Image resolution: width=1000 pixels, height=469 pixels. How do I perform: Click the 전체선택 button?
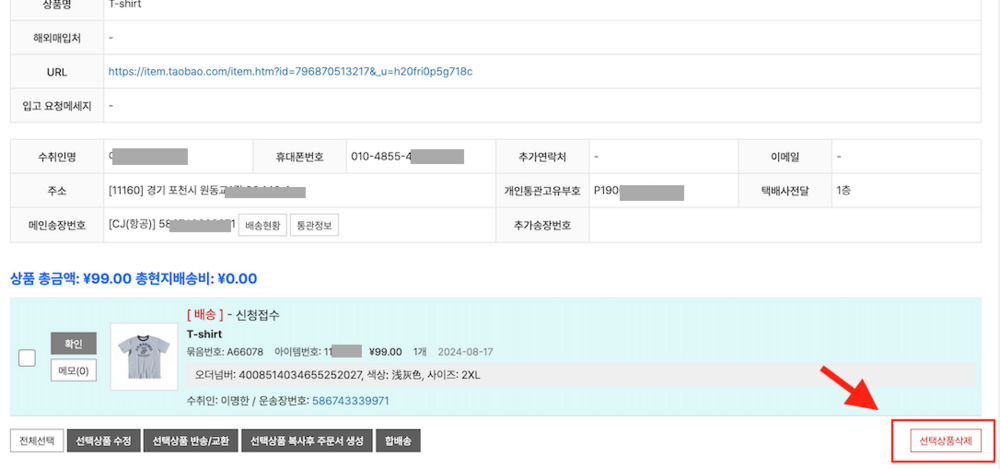pos(37,440)
